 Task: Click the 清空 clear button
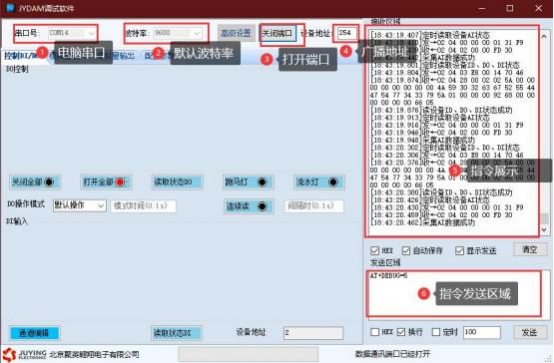coord(530,250)
